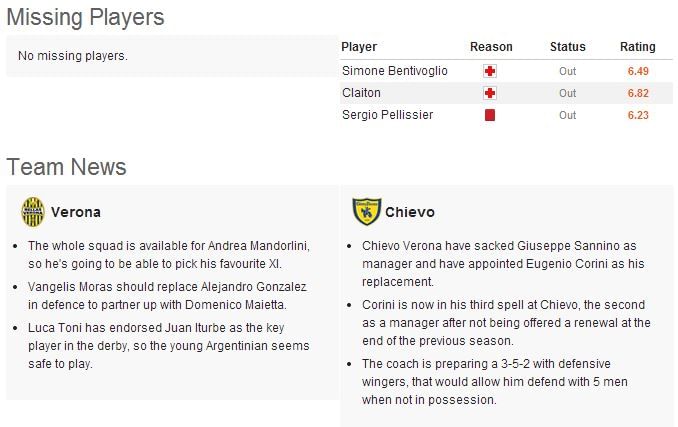The height and width of the screenshot is (427, 678).
Task: Open Claiton player link
Action: [361, 93]
